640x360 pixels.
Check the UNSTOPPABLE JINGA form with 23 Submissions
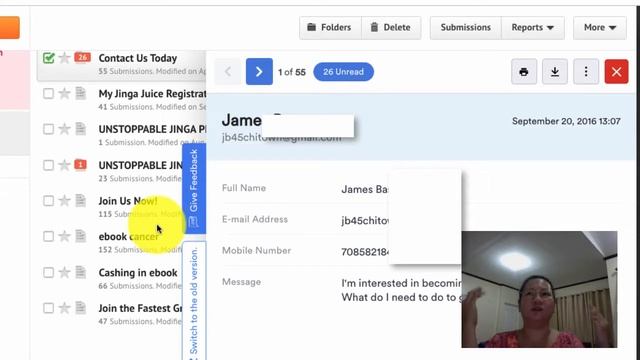(x=48, y=165)
